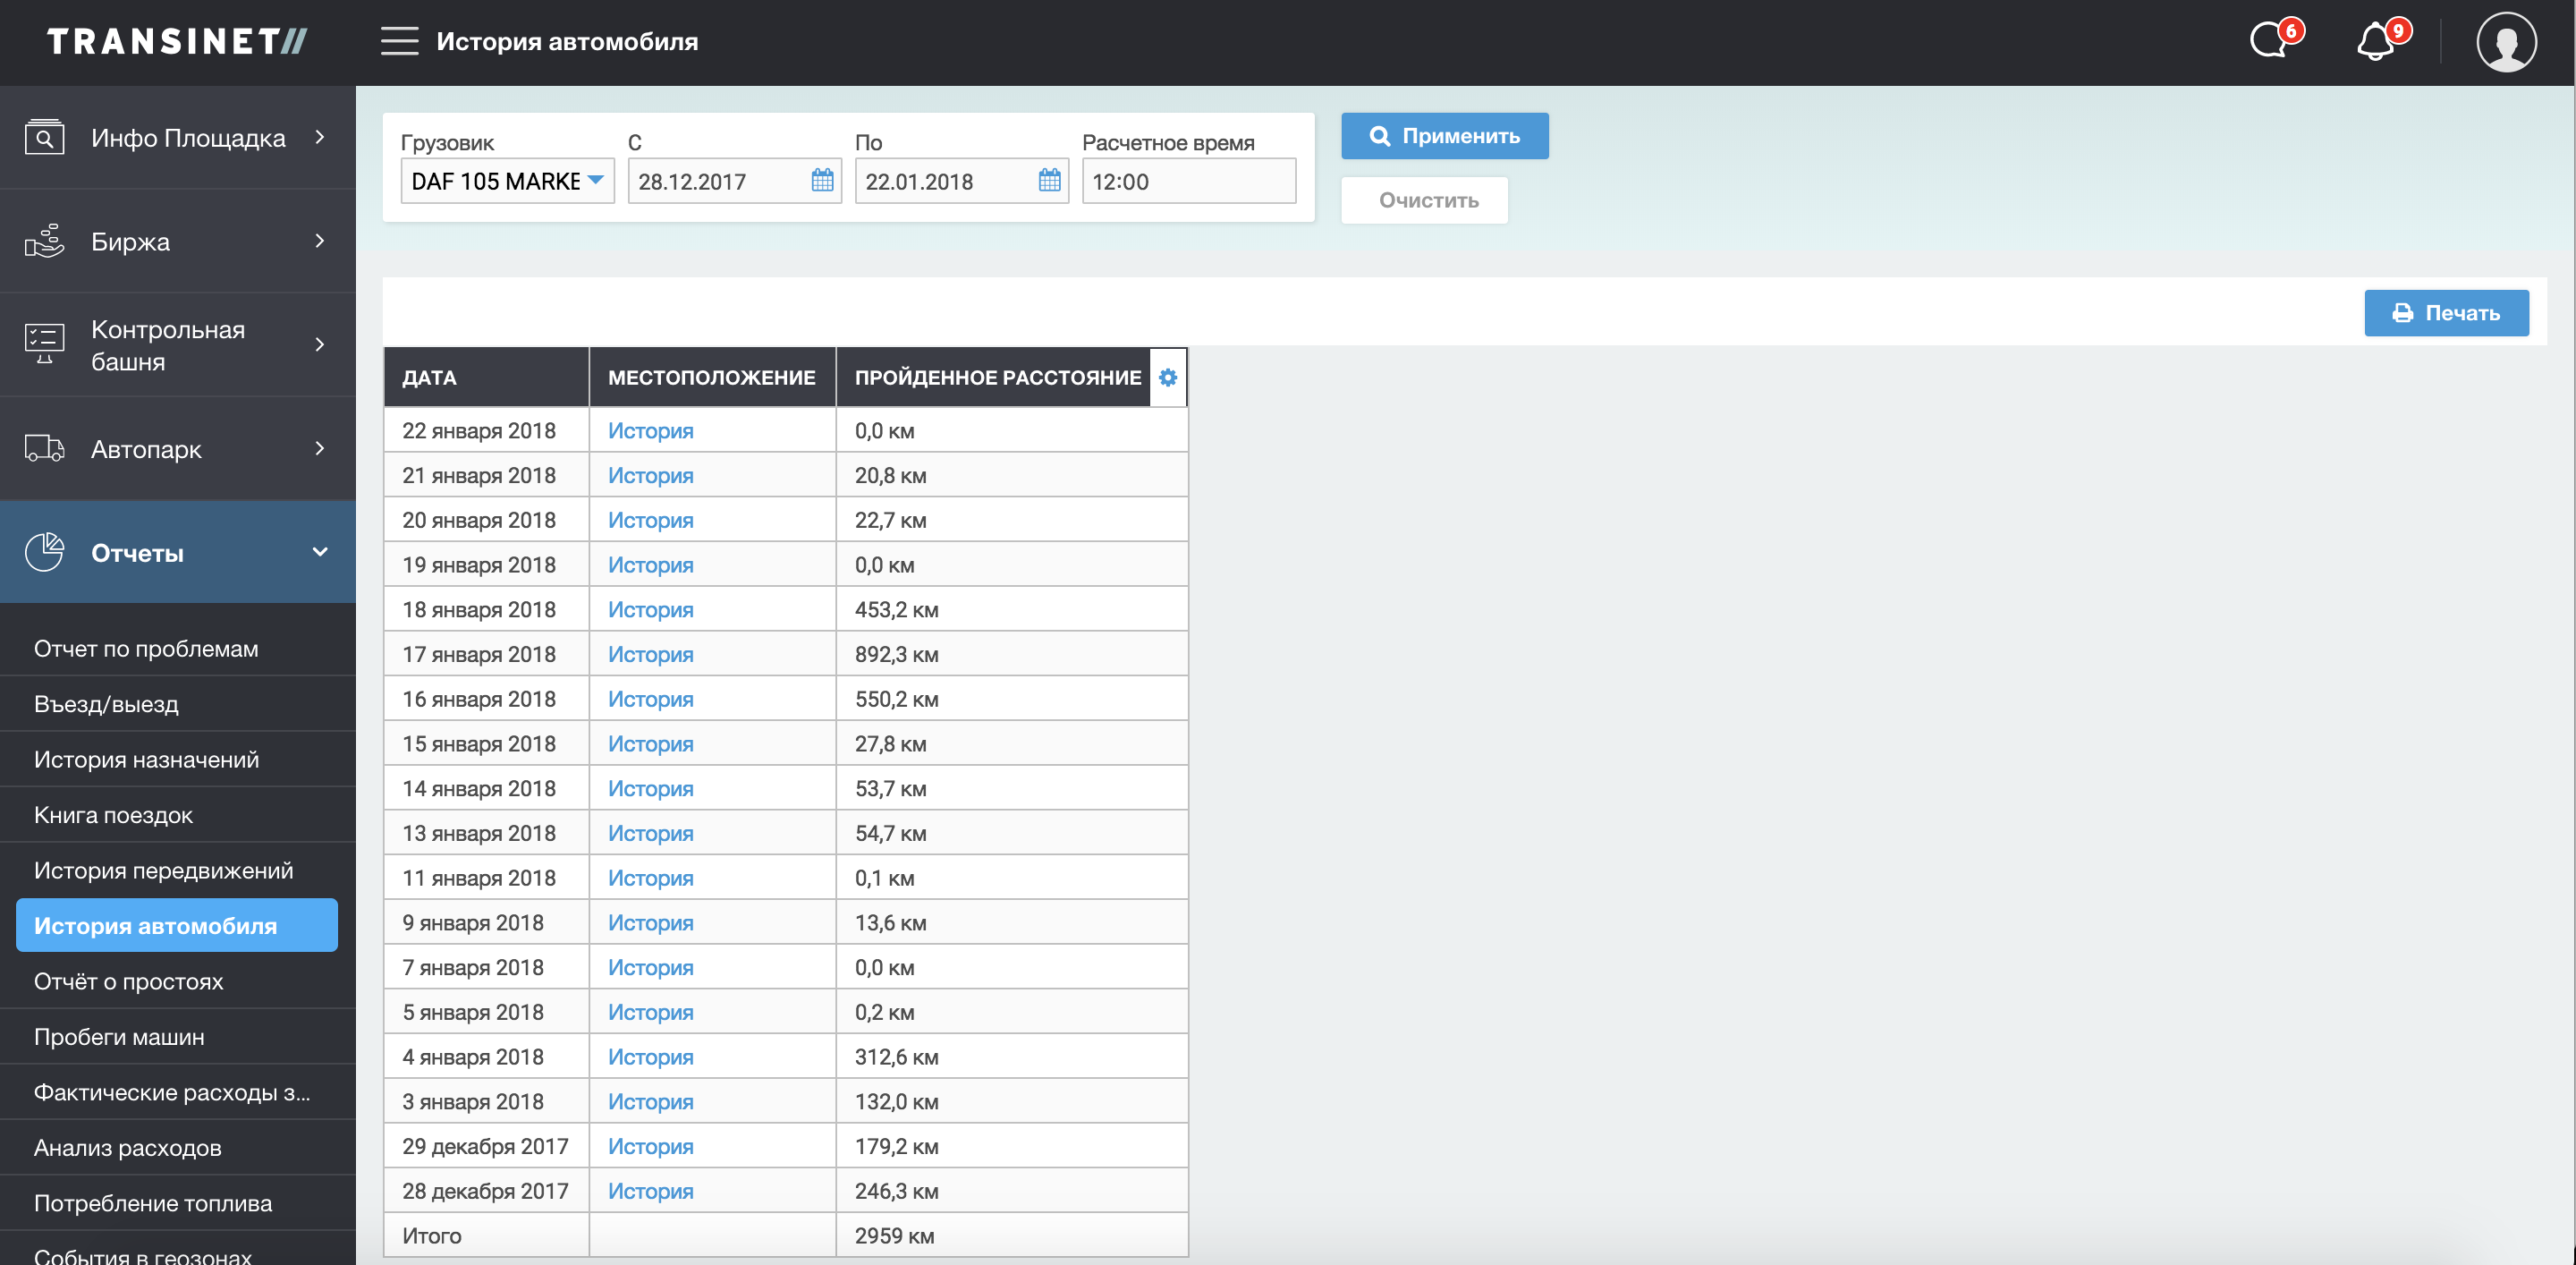Click the Печать print button

click(2445, 313)
